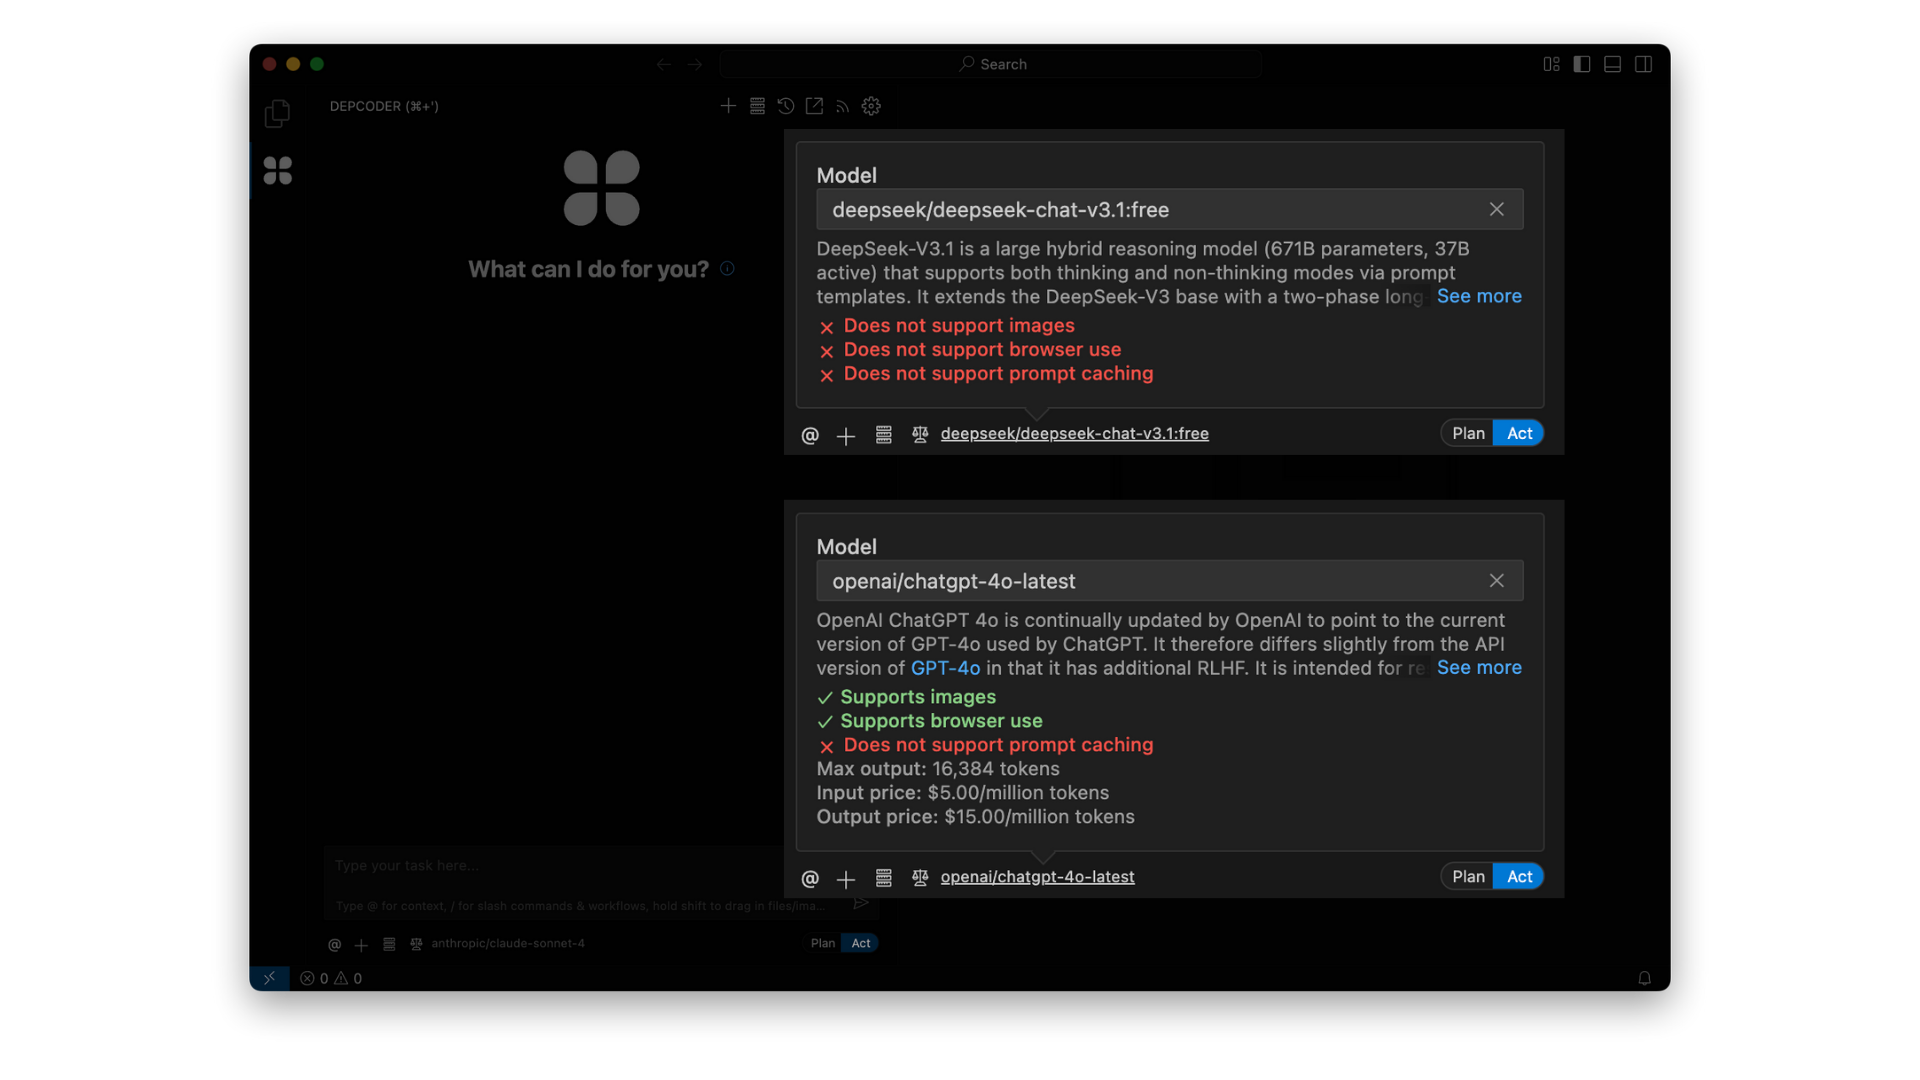Screen dimensions: 1920x1080
Task: Expand ChatGPT 4o description with See more
Action: click(1479, 667)
